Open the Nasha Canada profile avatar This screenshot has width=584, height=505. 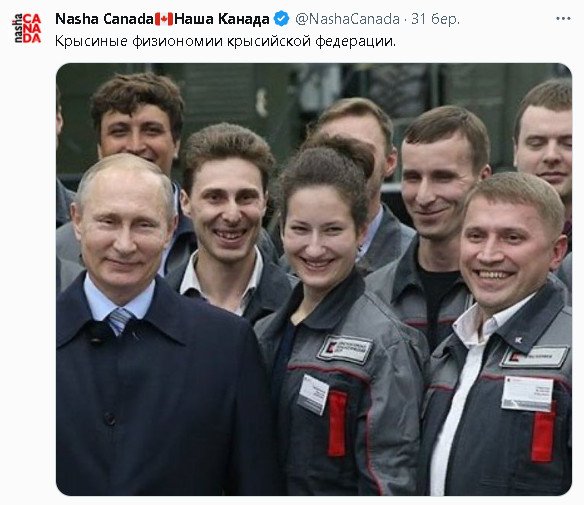click(27, 28)
